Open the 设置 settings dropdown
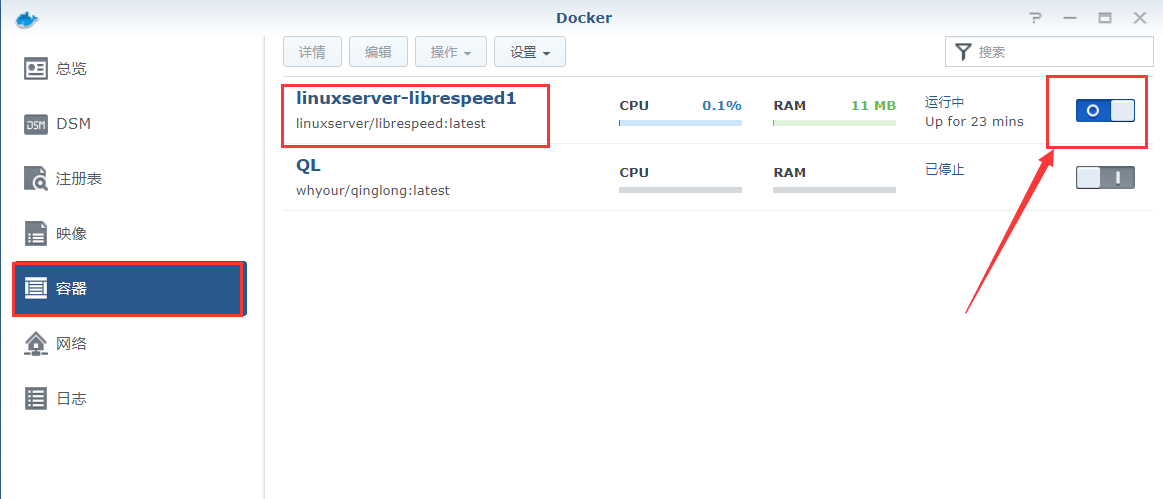This screenshot has width=1163, height=499. pyautogui.click(x=530, y=52)
